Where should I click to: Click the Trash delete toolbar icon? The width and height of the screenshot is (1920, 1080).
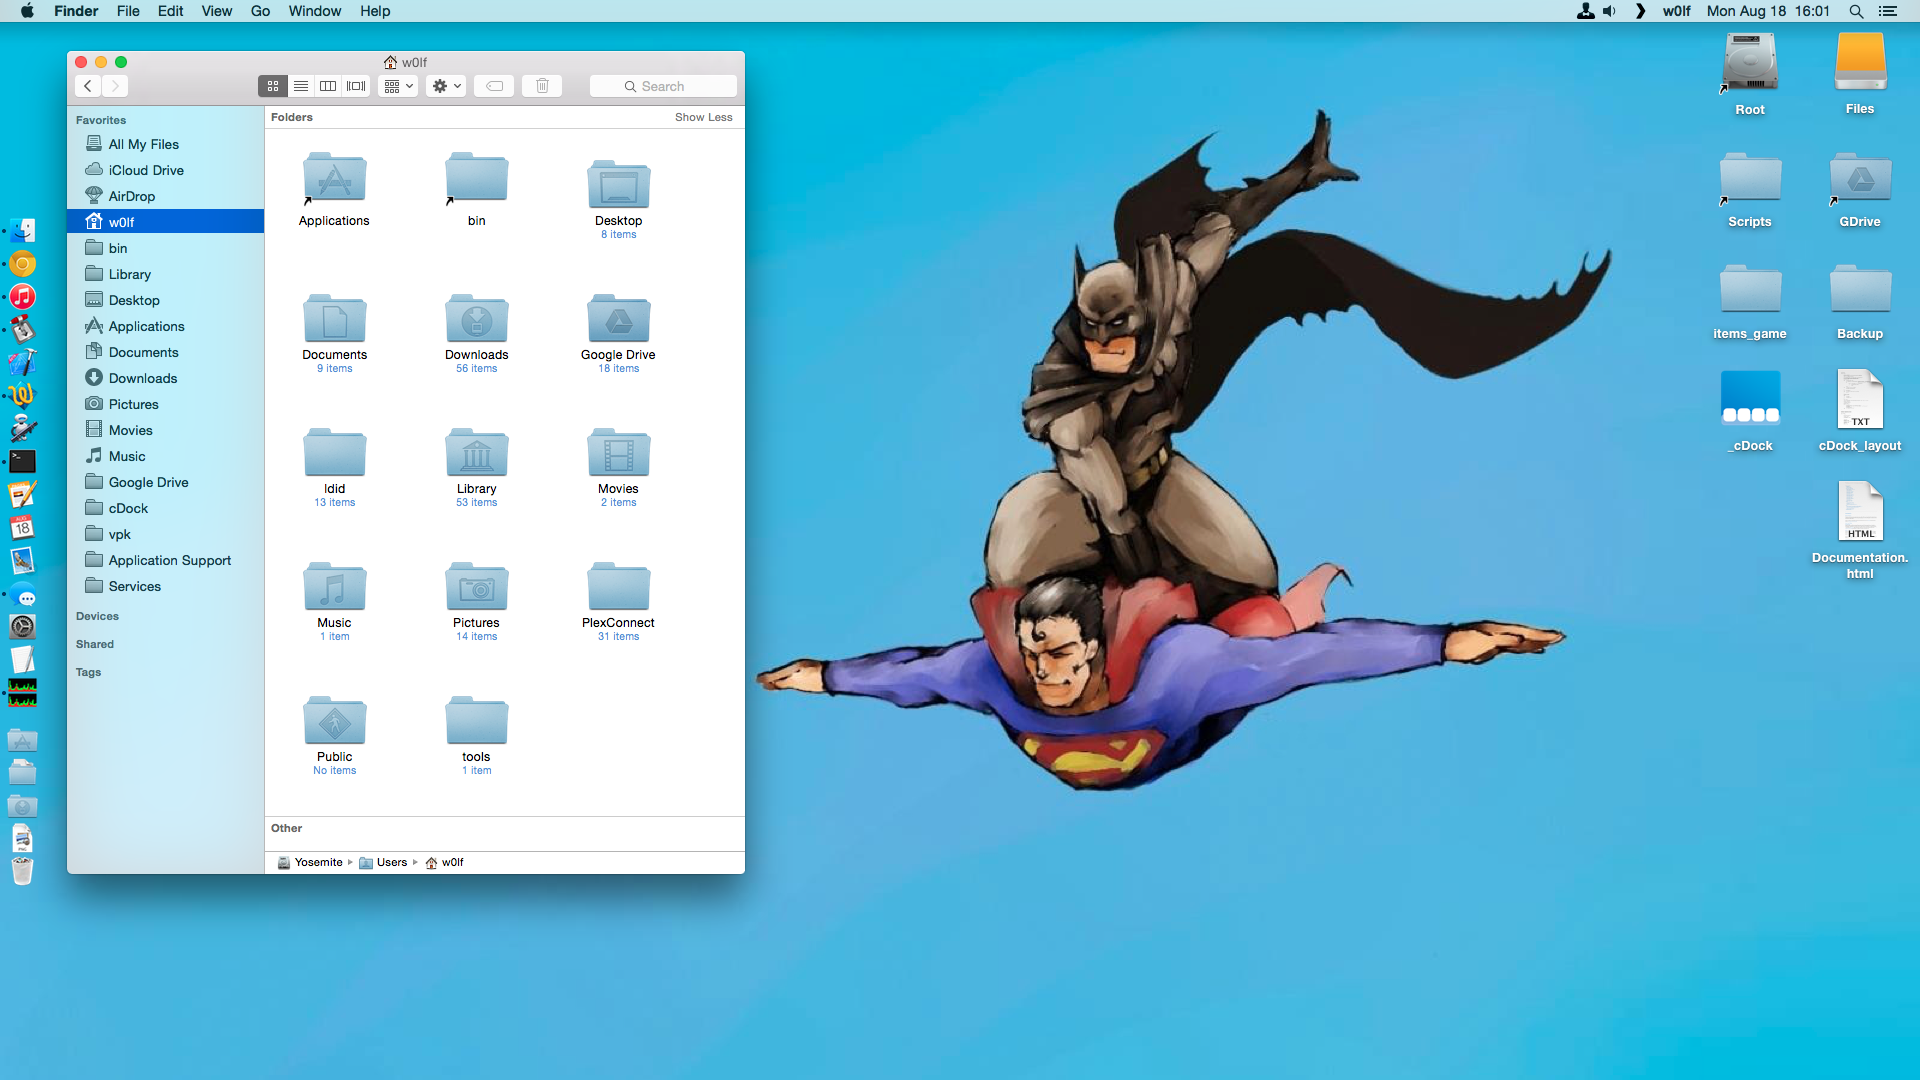542,86
